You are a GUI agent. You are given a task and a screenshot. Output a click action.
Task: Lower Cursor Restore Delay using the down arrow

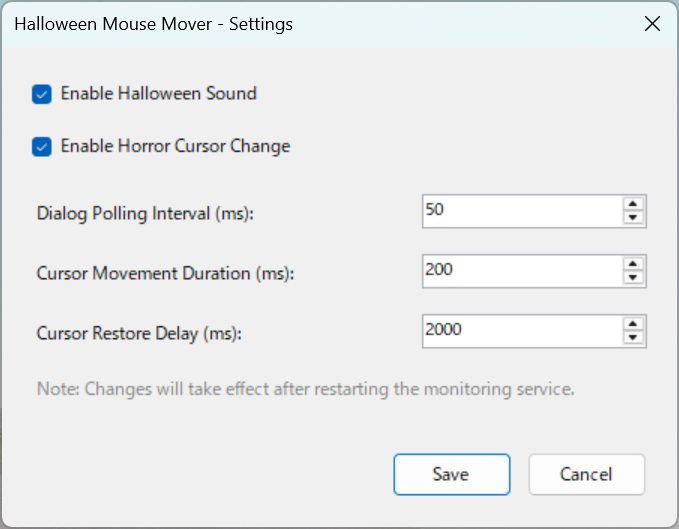[632, 337]
